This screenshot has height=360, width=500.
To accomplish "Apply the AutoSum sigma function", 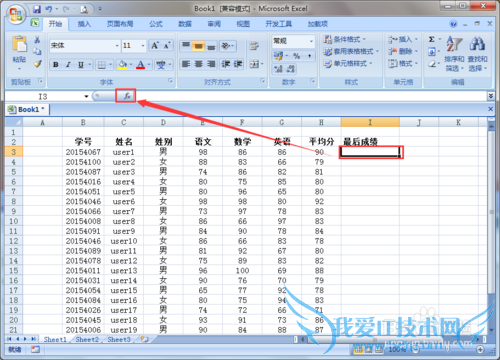I will [431, 39].
